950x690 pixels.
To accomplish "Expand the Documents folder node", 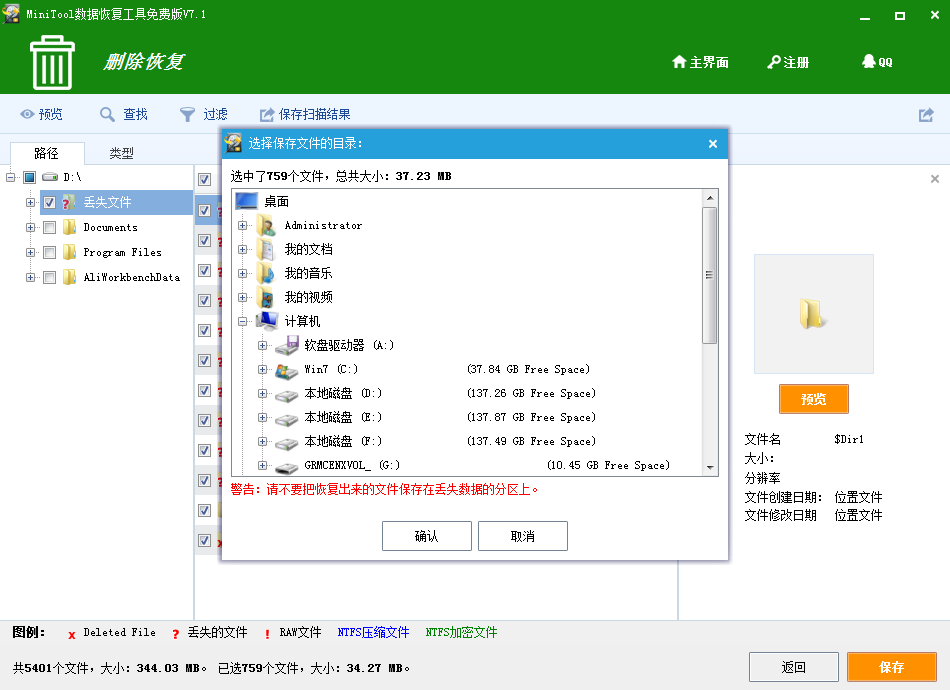I will [30, 227].
